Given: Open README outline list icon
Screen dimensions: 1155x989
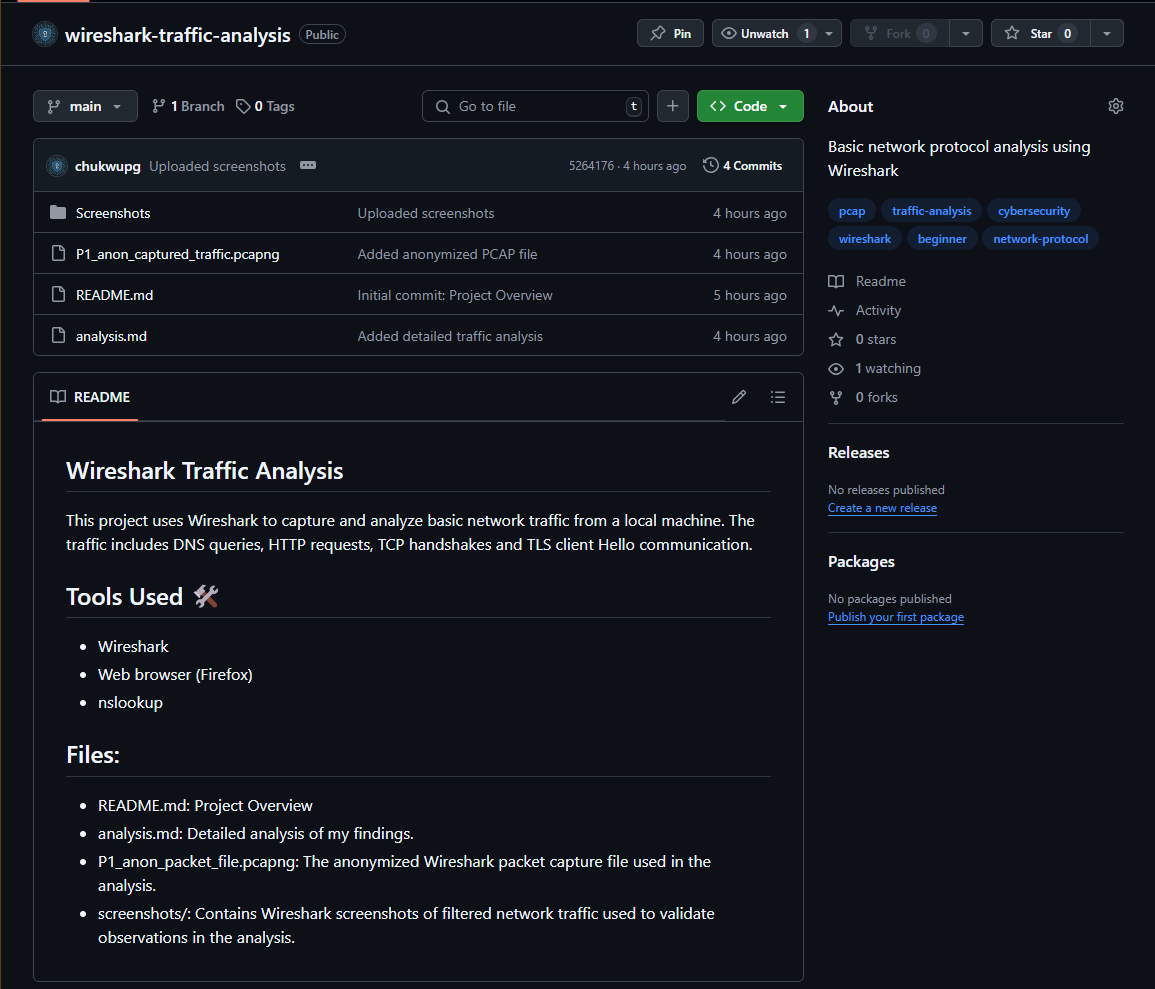Looking at the screenshot, I should click(x=778, y=397).
